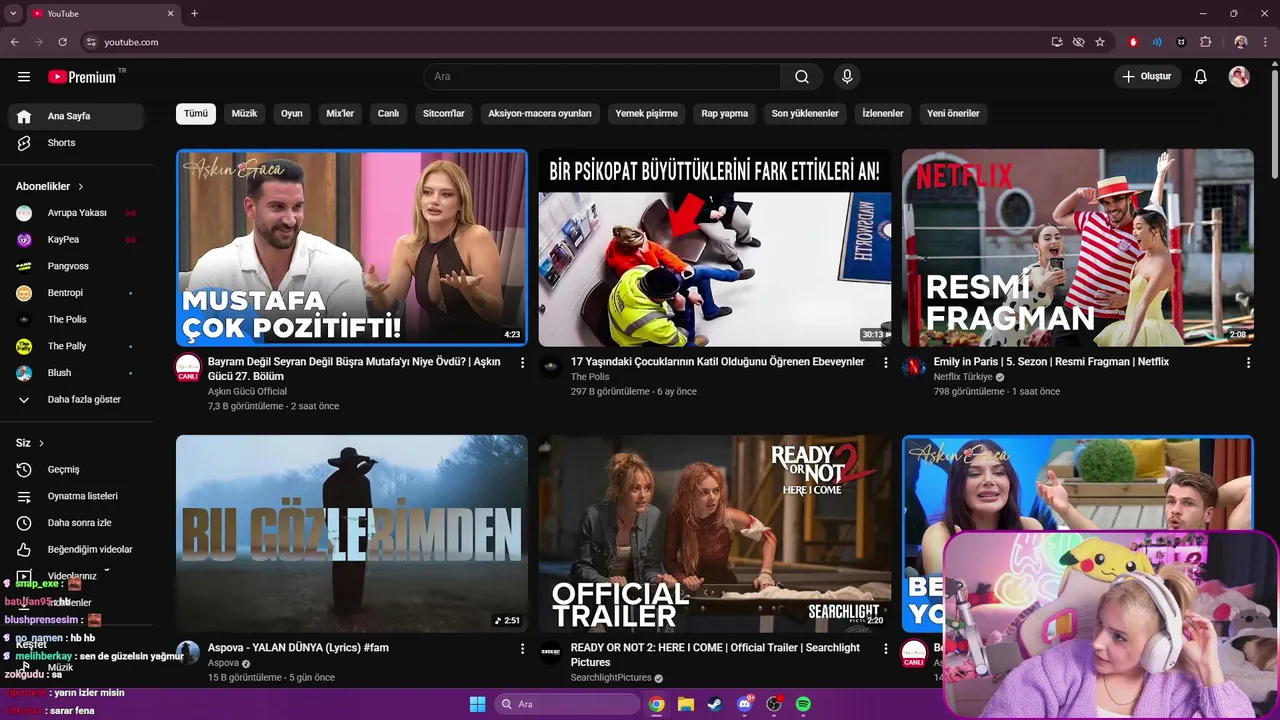
Task: Go back in browser history
Action: 15,42
